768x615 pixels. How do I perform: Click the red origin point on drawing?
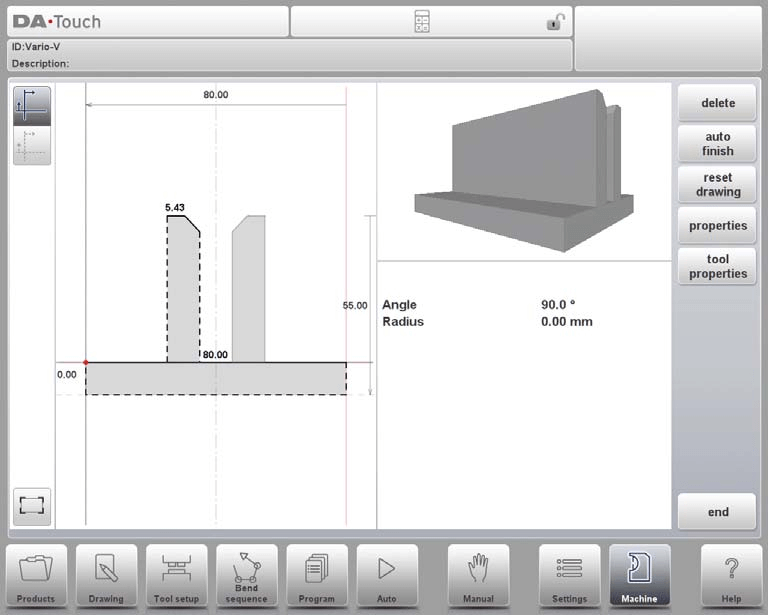click(86, 362)
